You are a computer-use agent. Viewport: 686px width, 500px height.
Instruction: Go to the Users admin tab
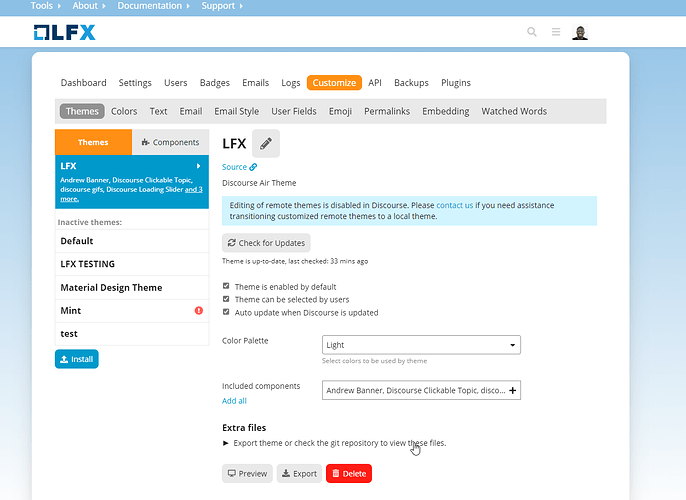click(175, 83)
